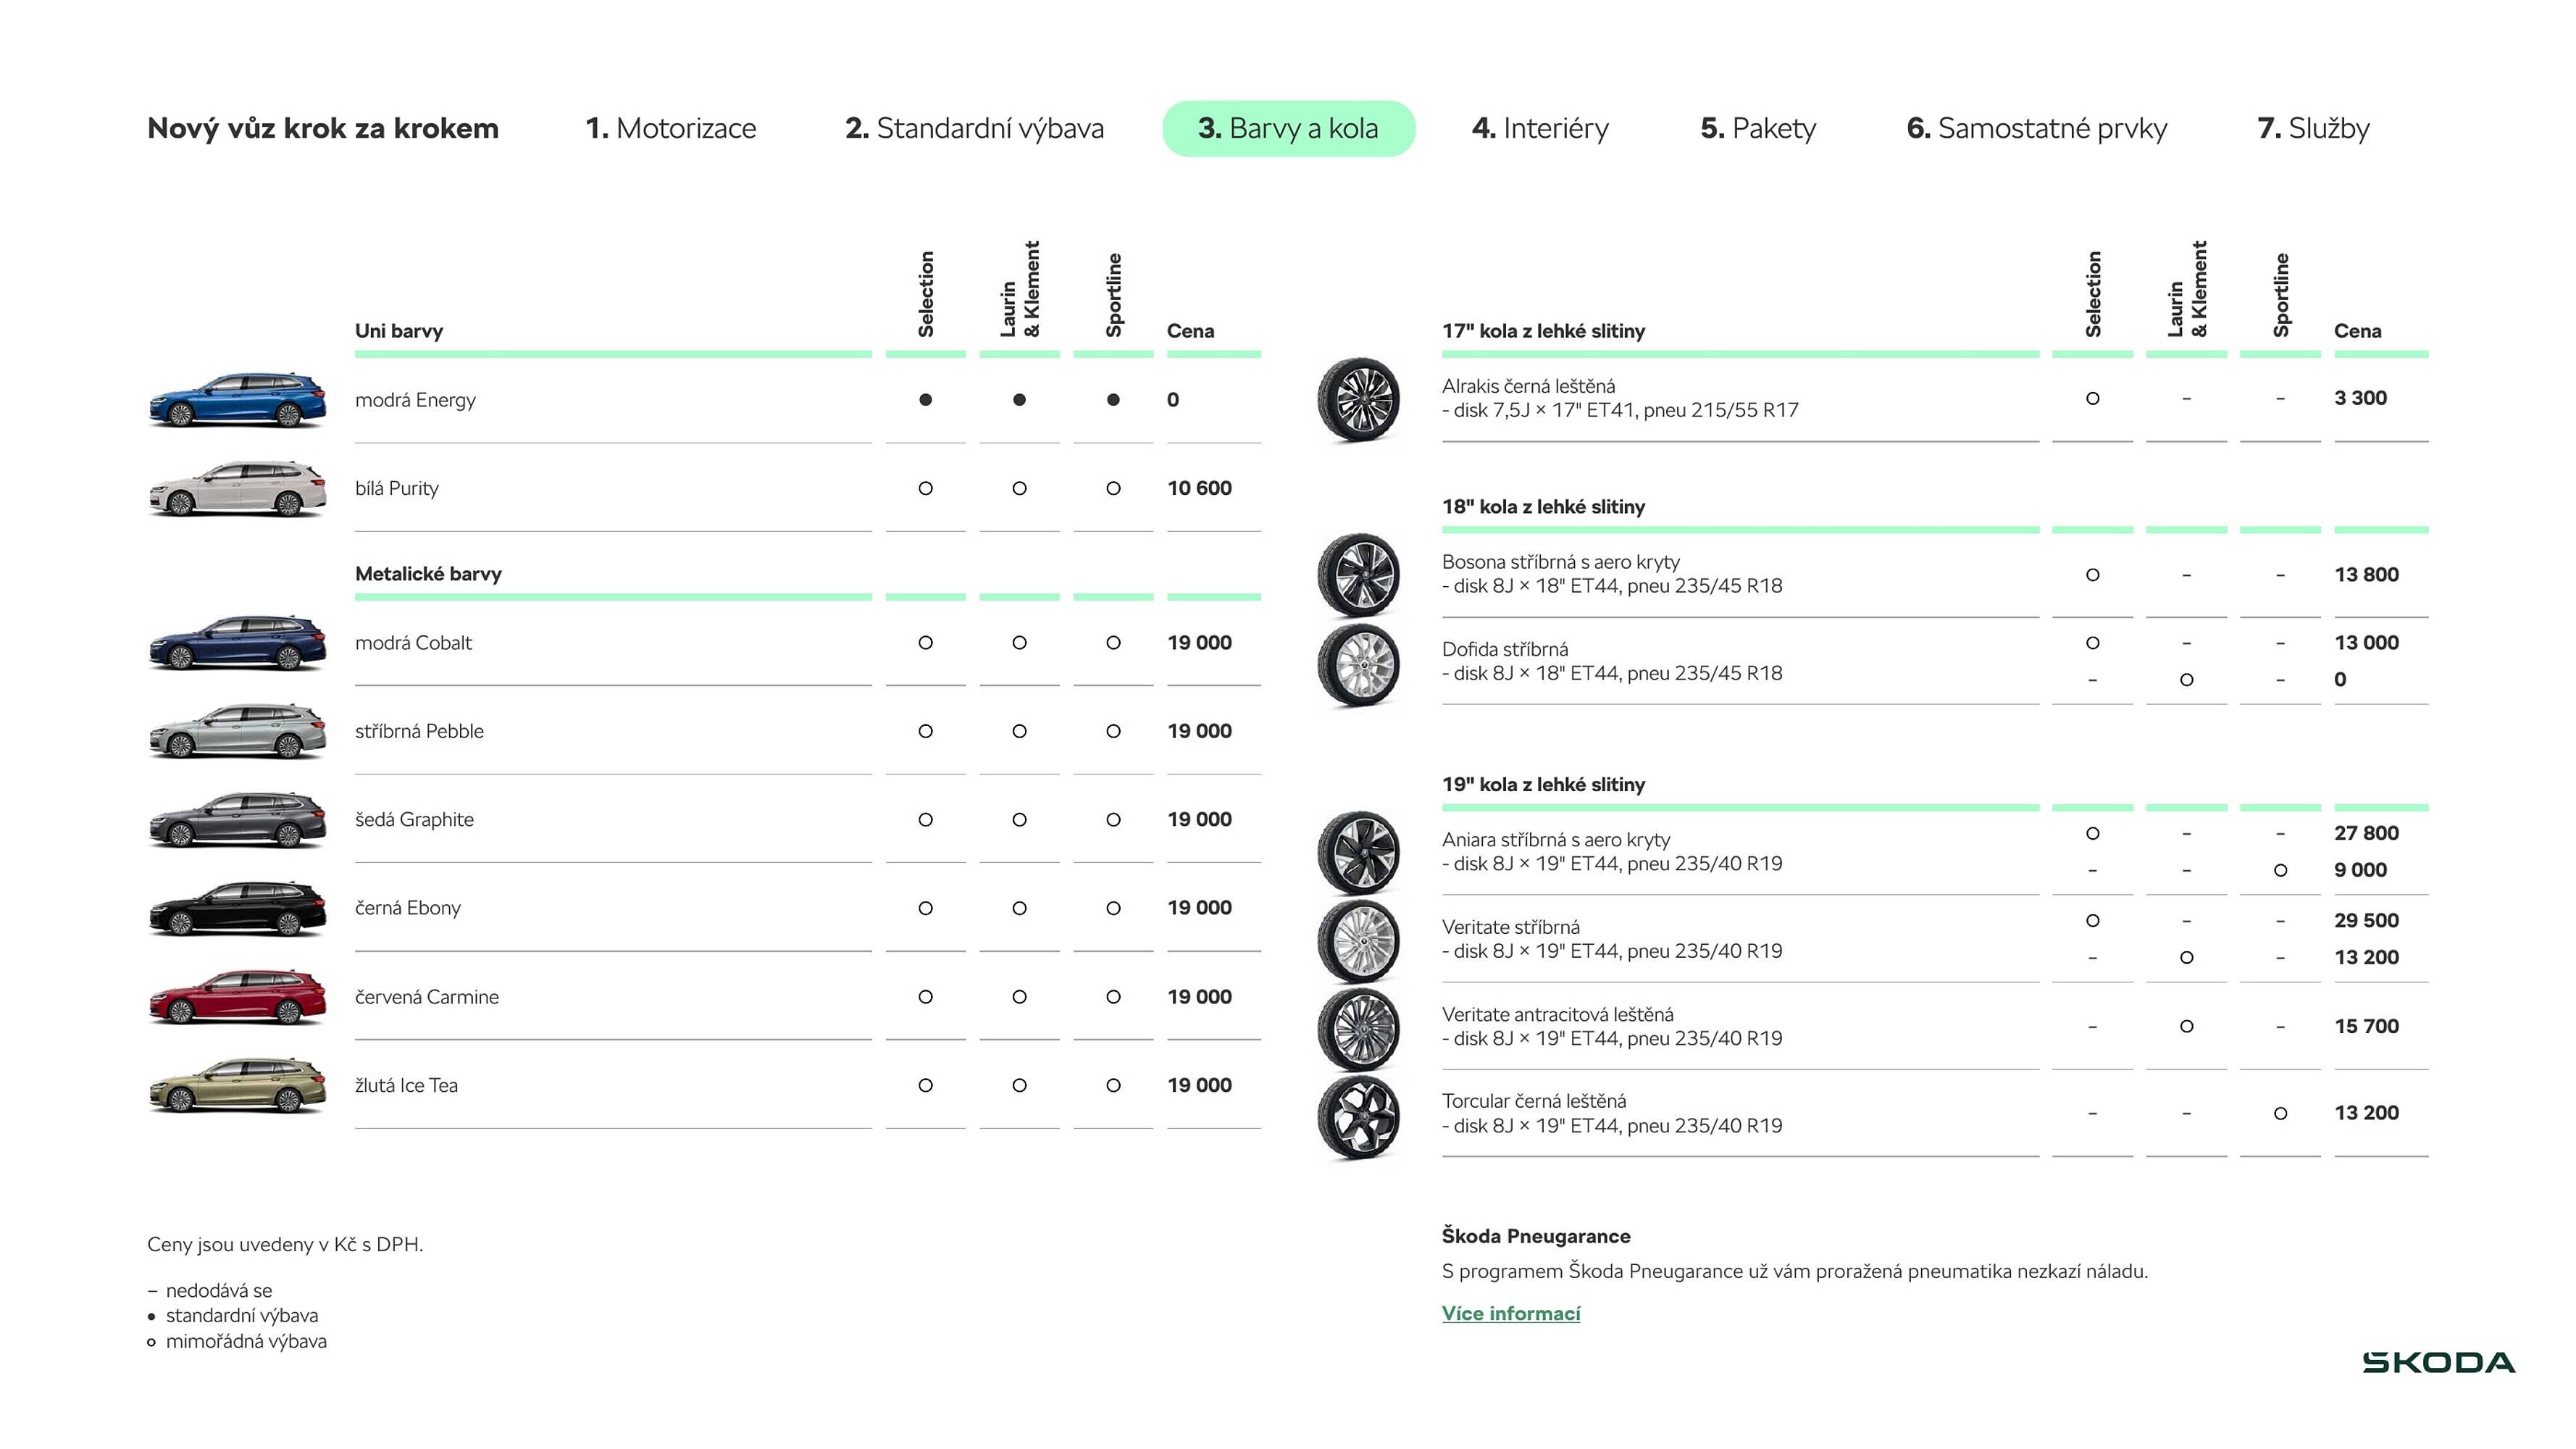Click the Alrakis black polished wheel image

tap(1357, 400)
